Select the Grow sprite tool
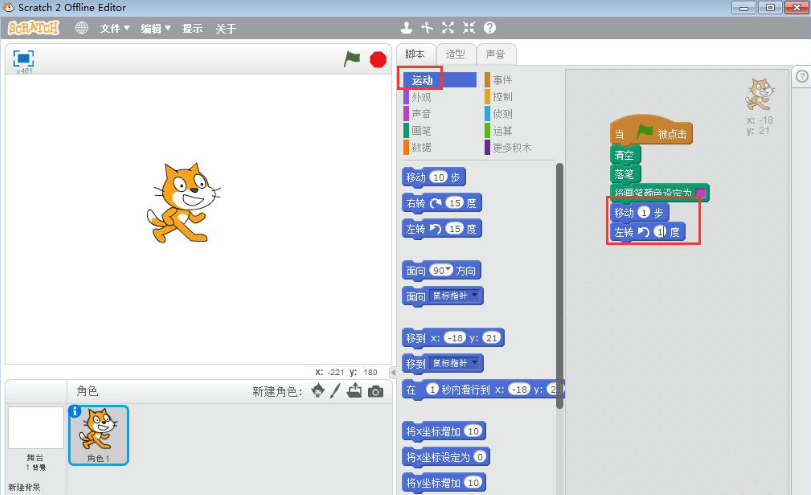Image resolution: width=811 pixels, height=495 pixels. [x=448, y=28]
